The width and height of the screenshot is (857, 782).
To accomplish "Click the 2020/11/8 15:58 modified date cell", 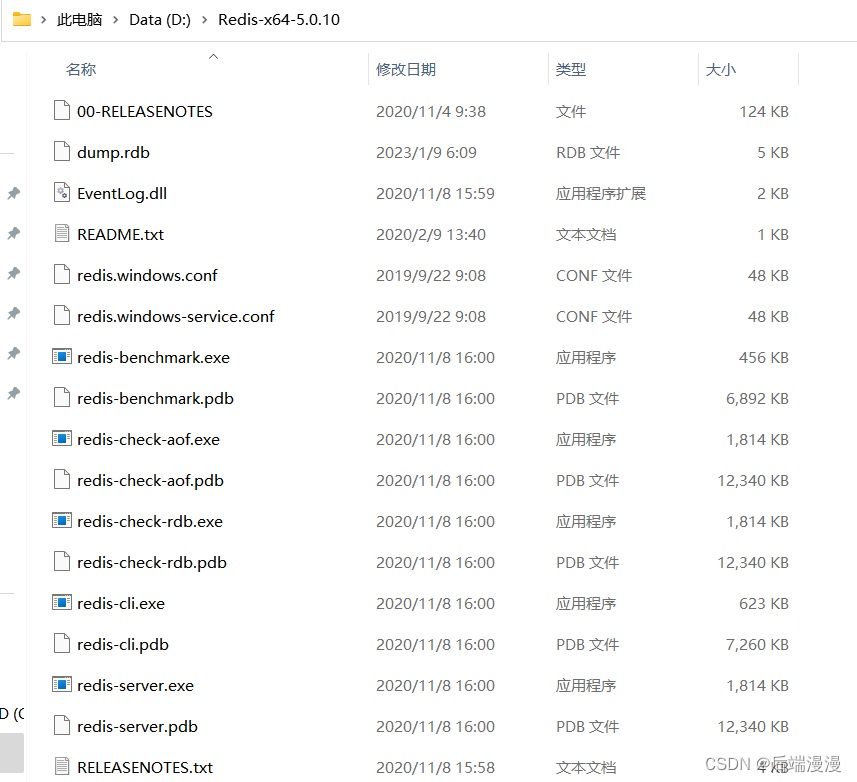I will click(x=435, y=767).
